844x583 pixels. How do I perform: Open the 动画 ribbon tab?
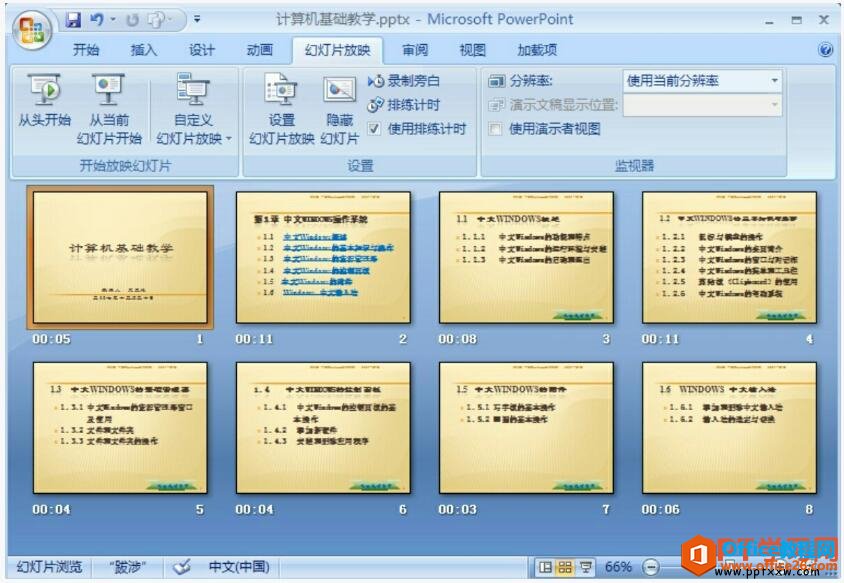pos(259,50)
